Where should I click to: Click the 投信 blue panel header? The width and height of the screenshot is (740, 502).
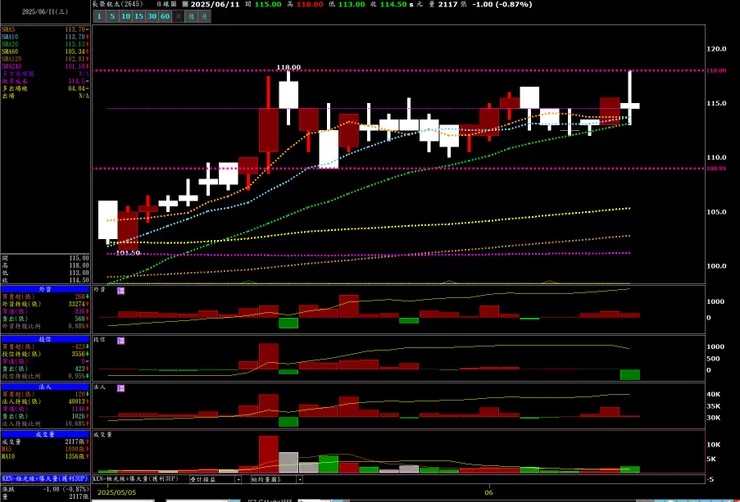tap(45, 339)
